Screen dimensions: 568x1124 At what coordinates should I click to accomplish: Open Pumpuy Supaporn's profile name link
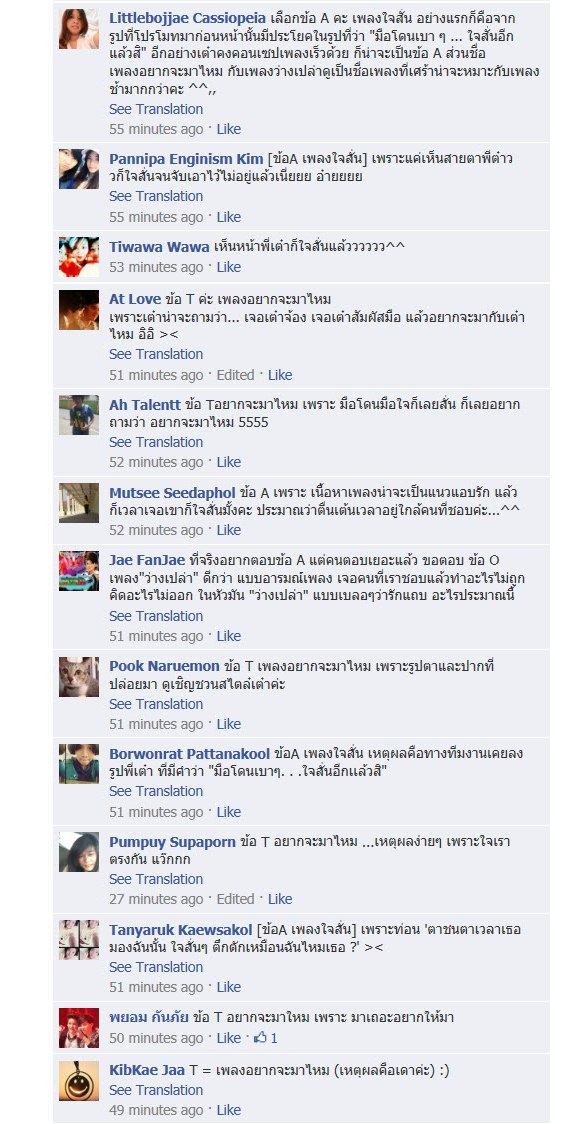pos(172,842)
